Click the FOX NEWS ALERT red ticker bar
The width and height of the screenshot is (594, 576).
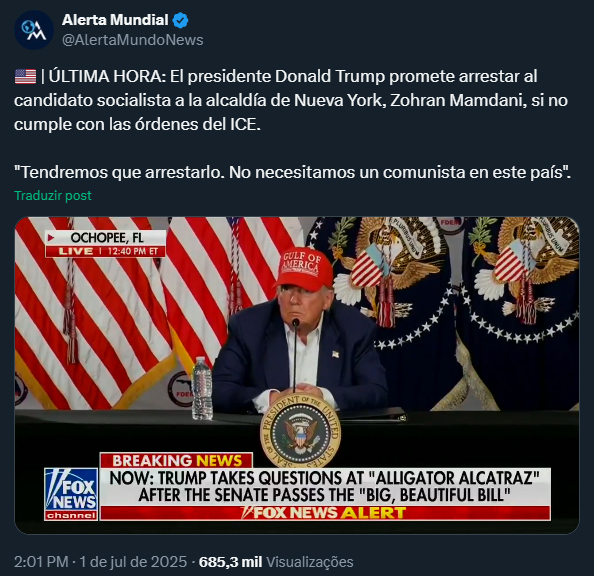click(x=325, y=513)
